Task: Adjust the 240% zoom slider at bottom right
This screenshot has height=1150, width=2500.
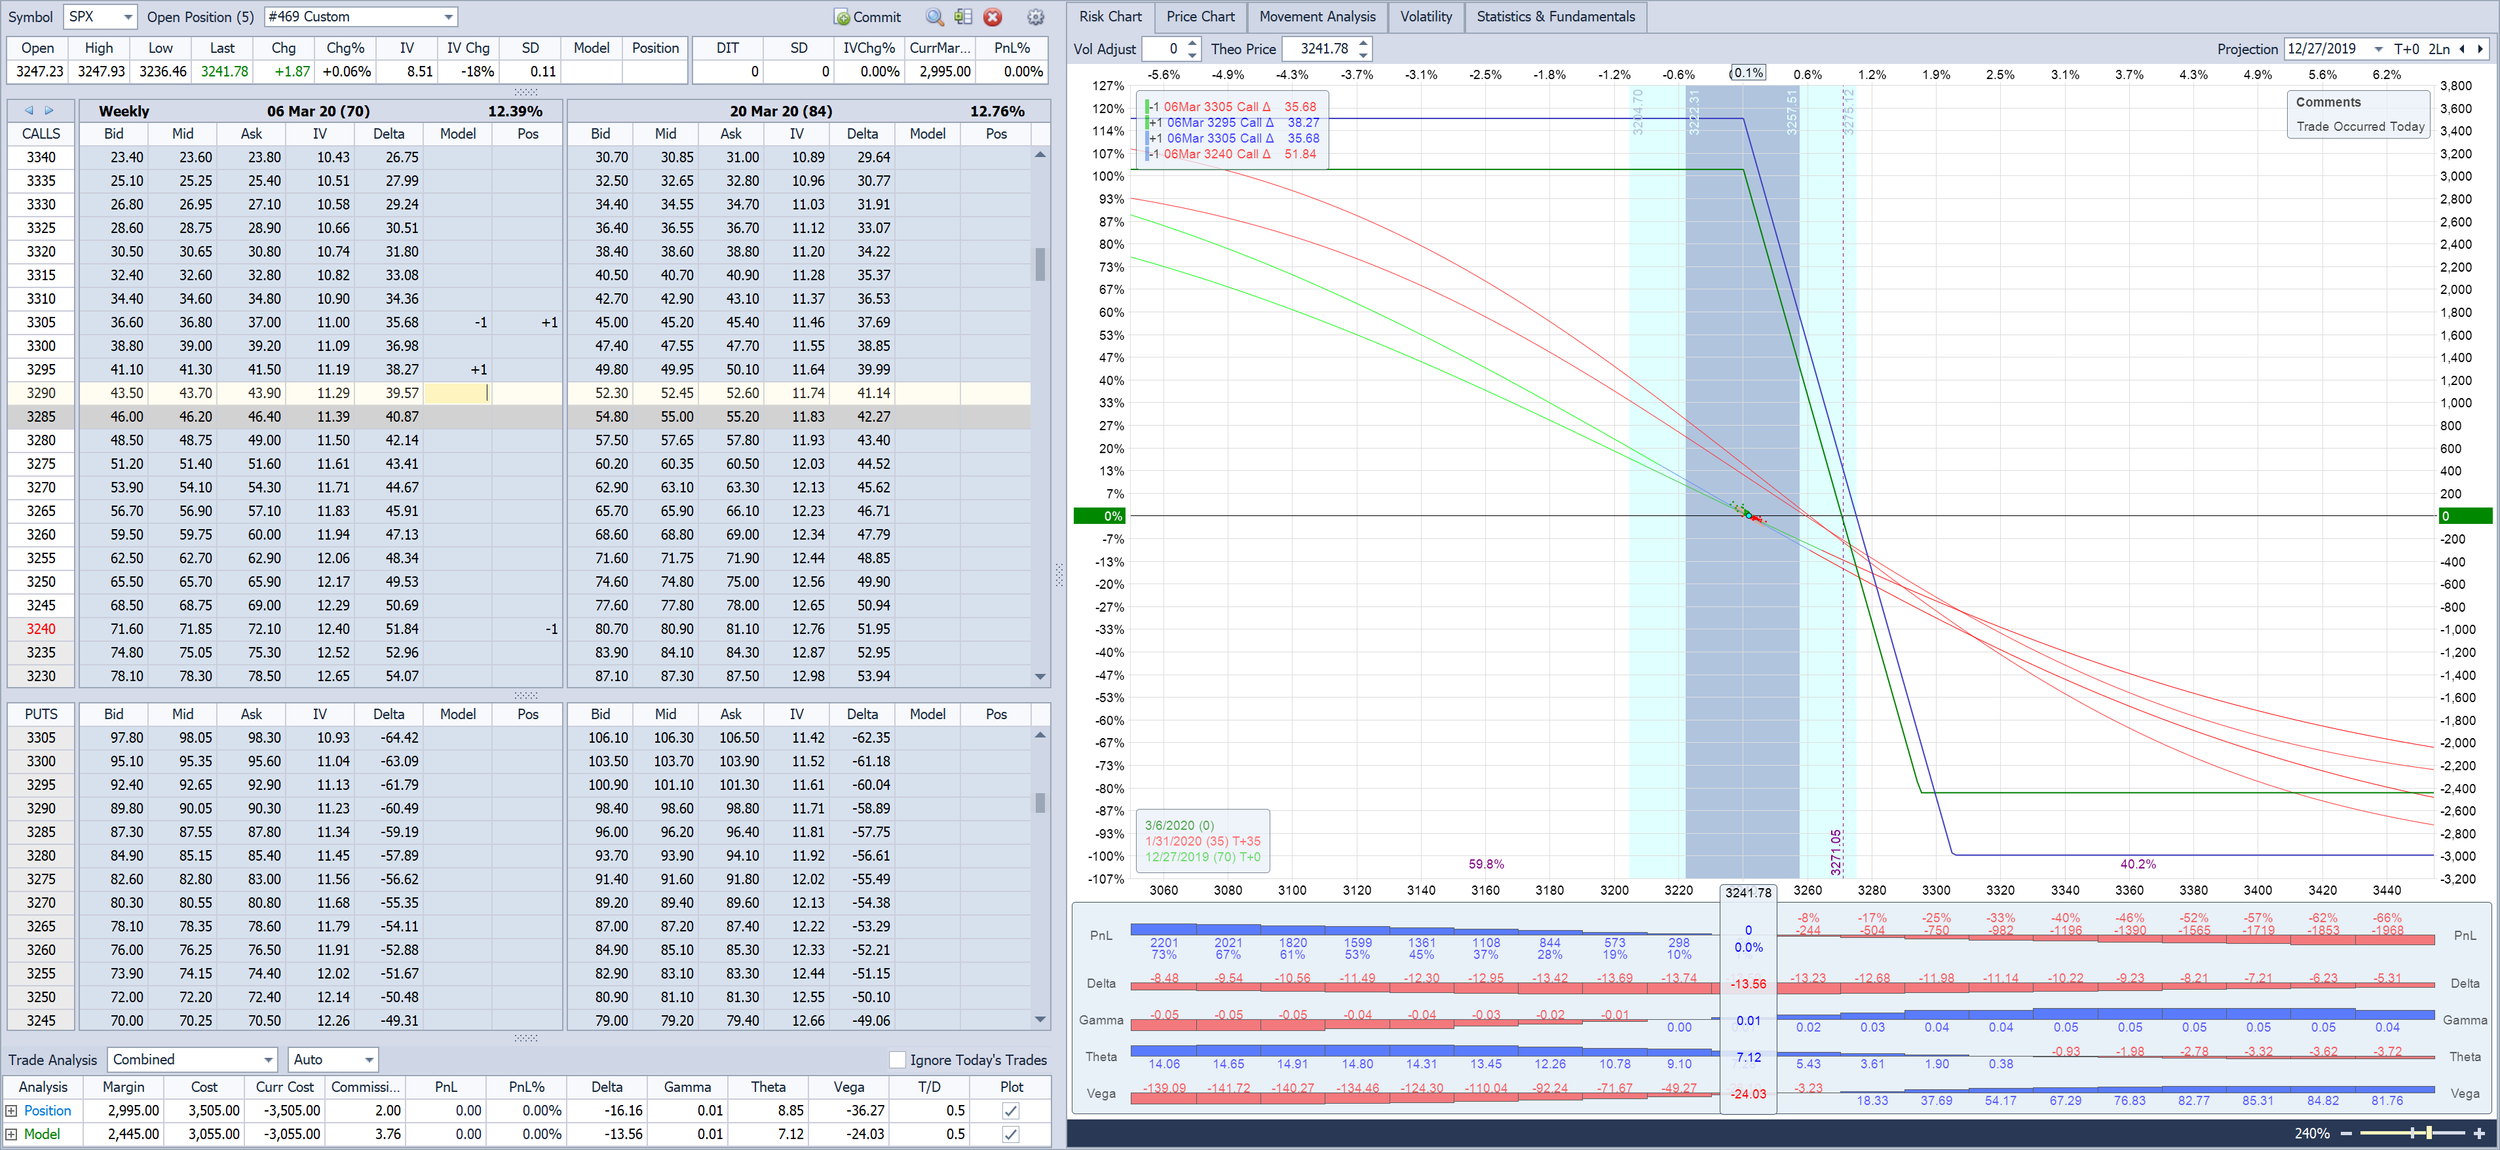Action: 2427,1133
